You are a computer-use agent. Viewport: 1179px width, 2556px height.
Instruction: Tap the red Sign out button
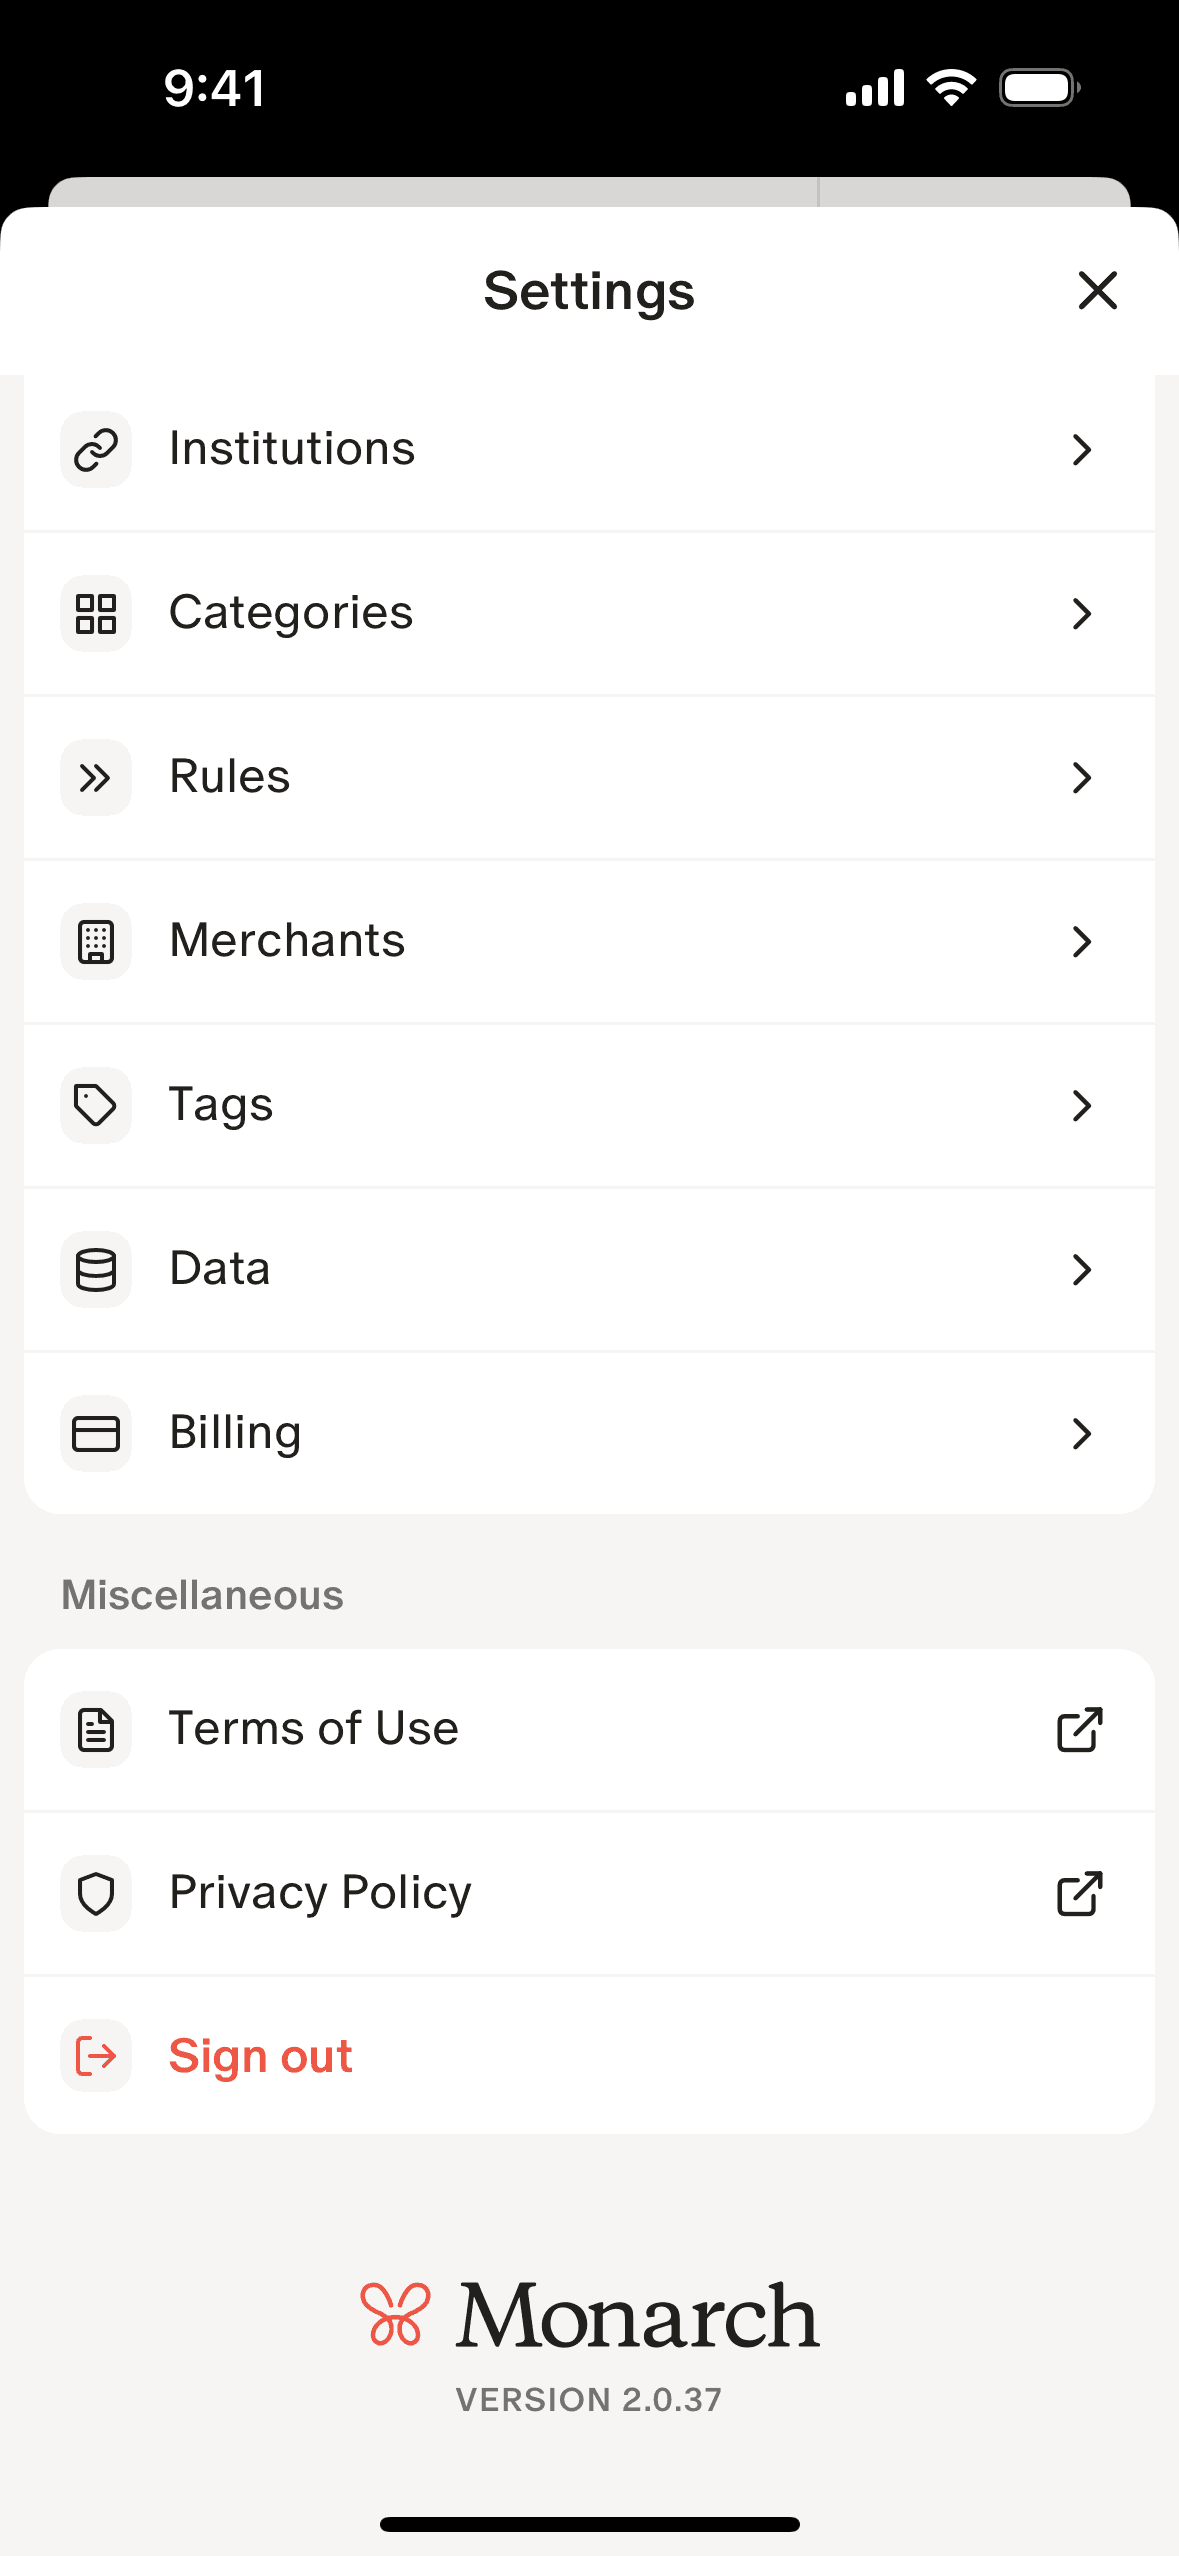click(260, 2056)
